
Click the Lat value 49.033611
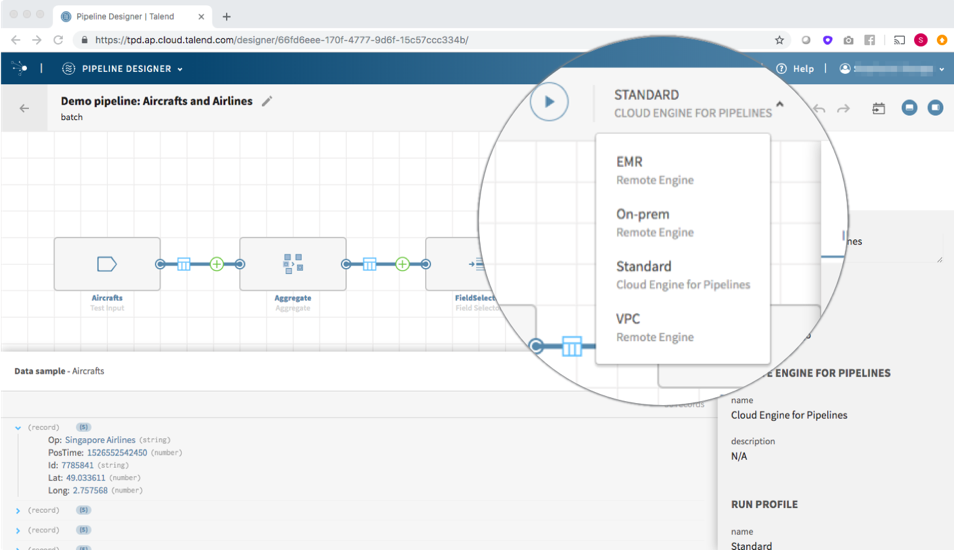tap(86, 478)
